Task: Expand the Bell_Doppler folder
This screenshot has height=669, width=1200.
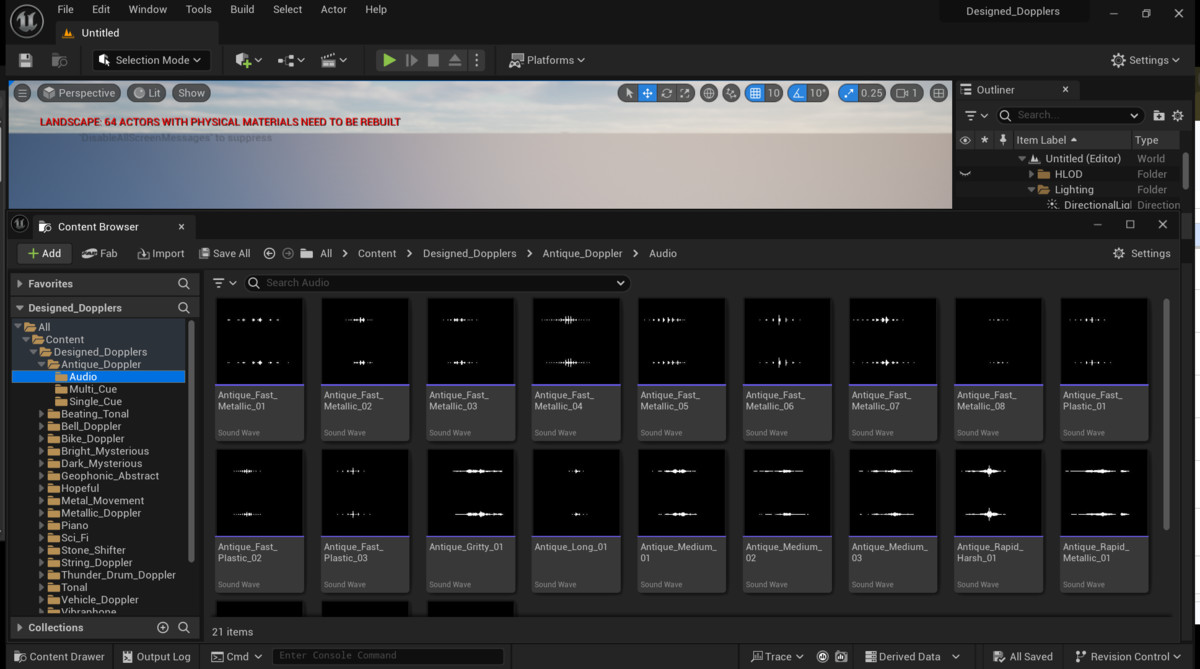Action: click(x=41, y=426)
